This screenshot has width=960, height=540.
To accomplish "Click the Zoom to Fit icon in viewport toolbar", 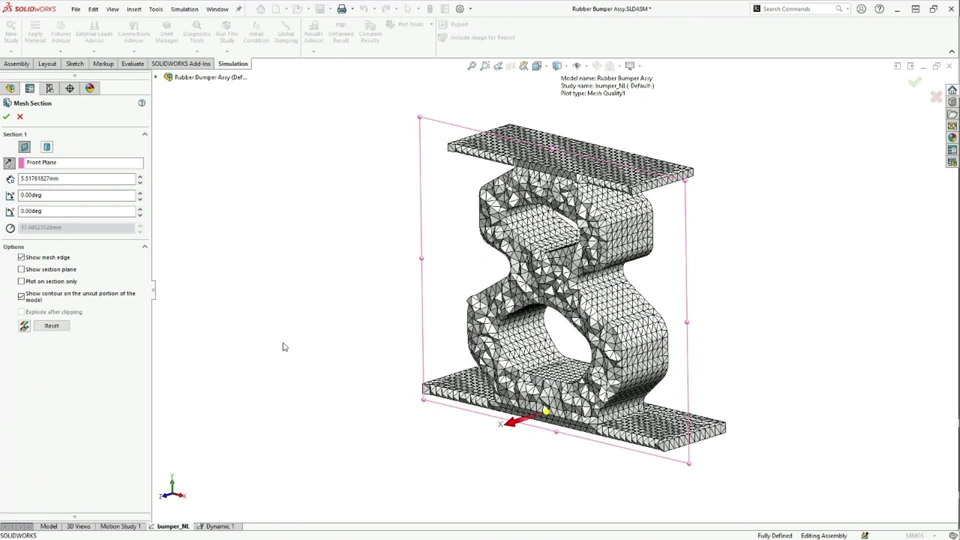I will (471, 66).
